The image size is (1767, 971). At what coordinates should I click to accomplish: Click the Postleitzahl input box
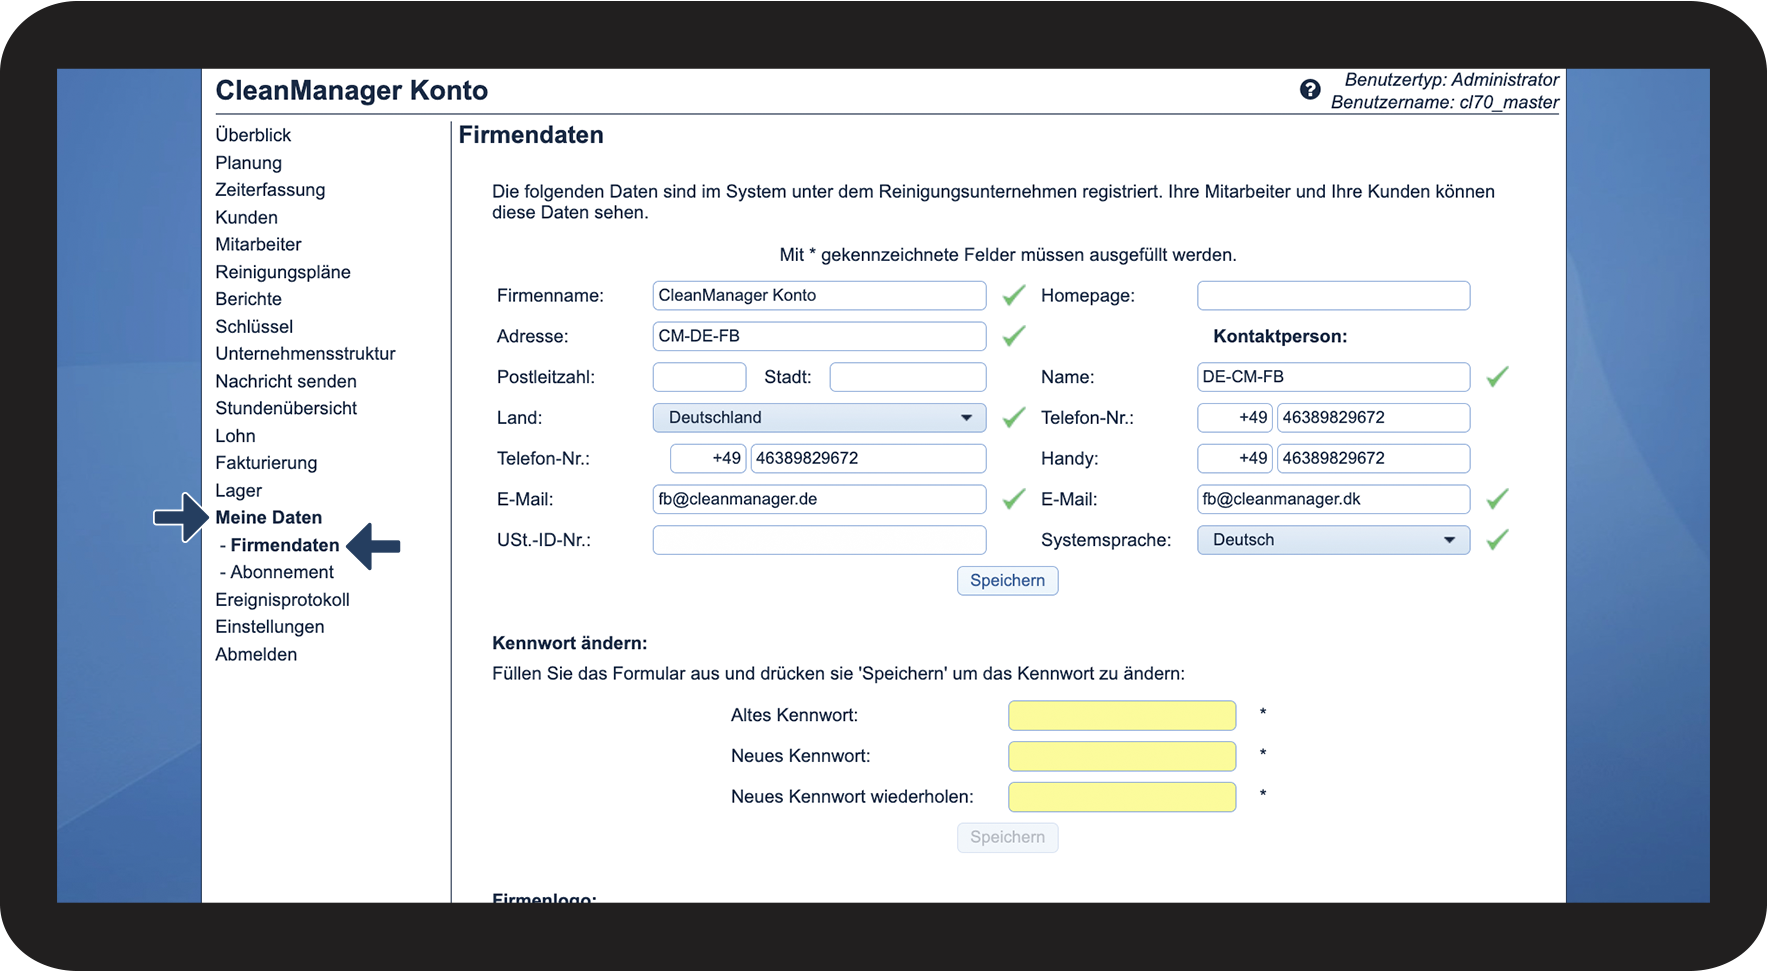pyautogui.click(x=699, y=377)
